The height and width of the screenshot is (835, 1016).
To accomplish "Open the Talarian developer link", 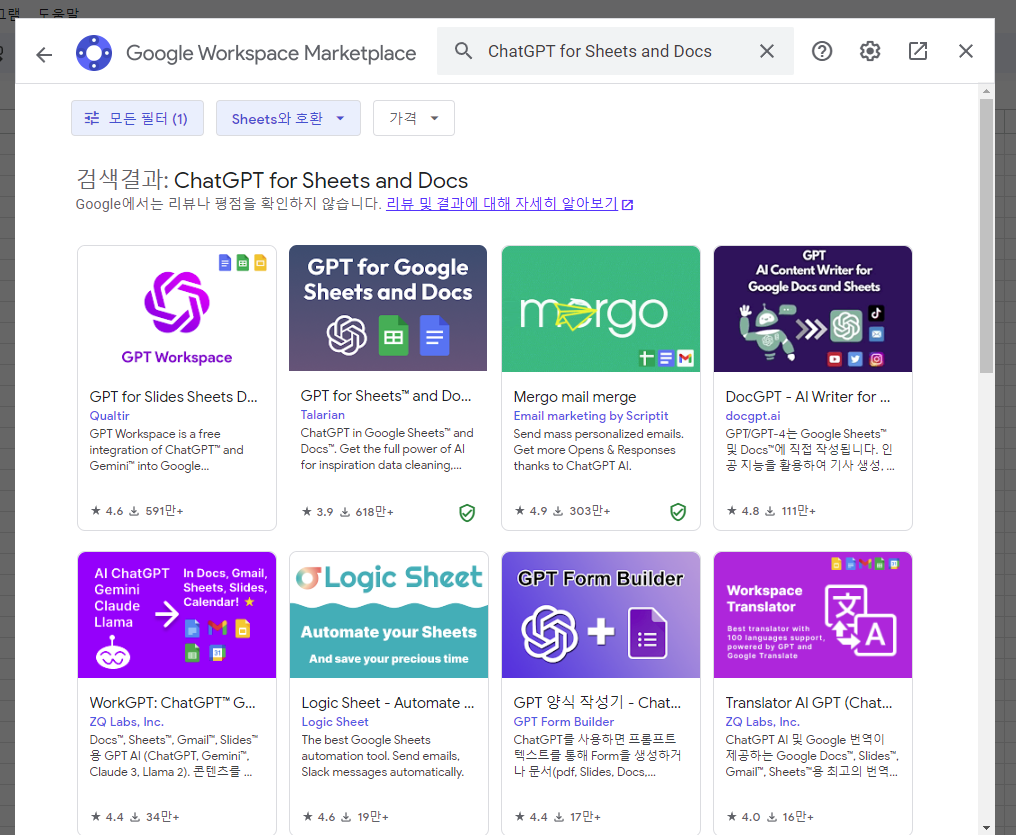I will coord(323,415).
